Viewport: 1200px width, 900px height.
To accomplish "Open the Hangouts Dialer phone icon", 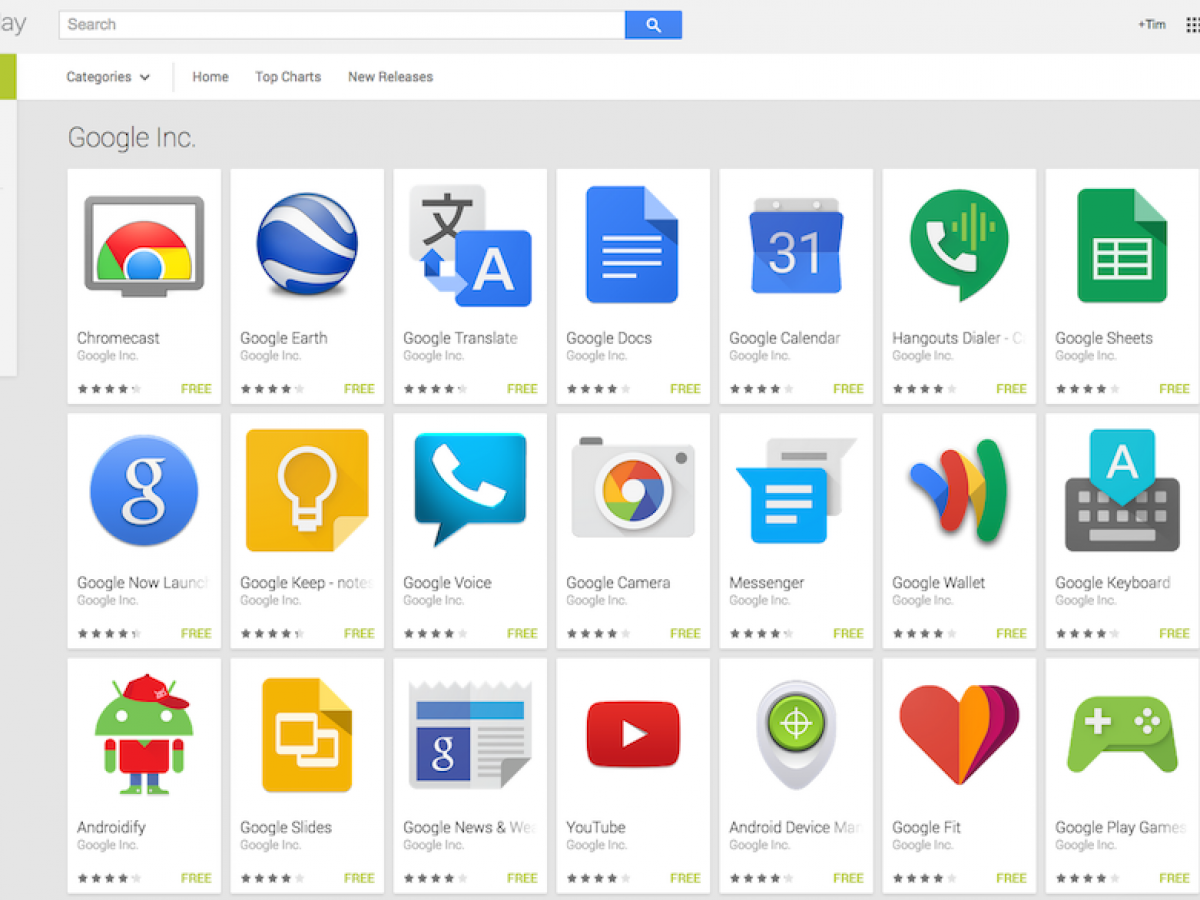I will coord(959,245).
